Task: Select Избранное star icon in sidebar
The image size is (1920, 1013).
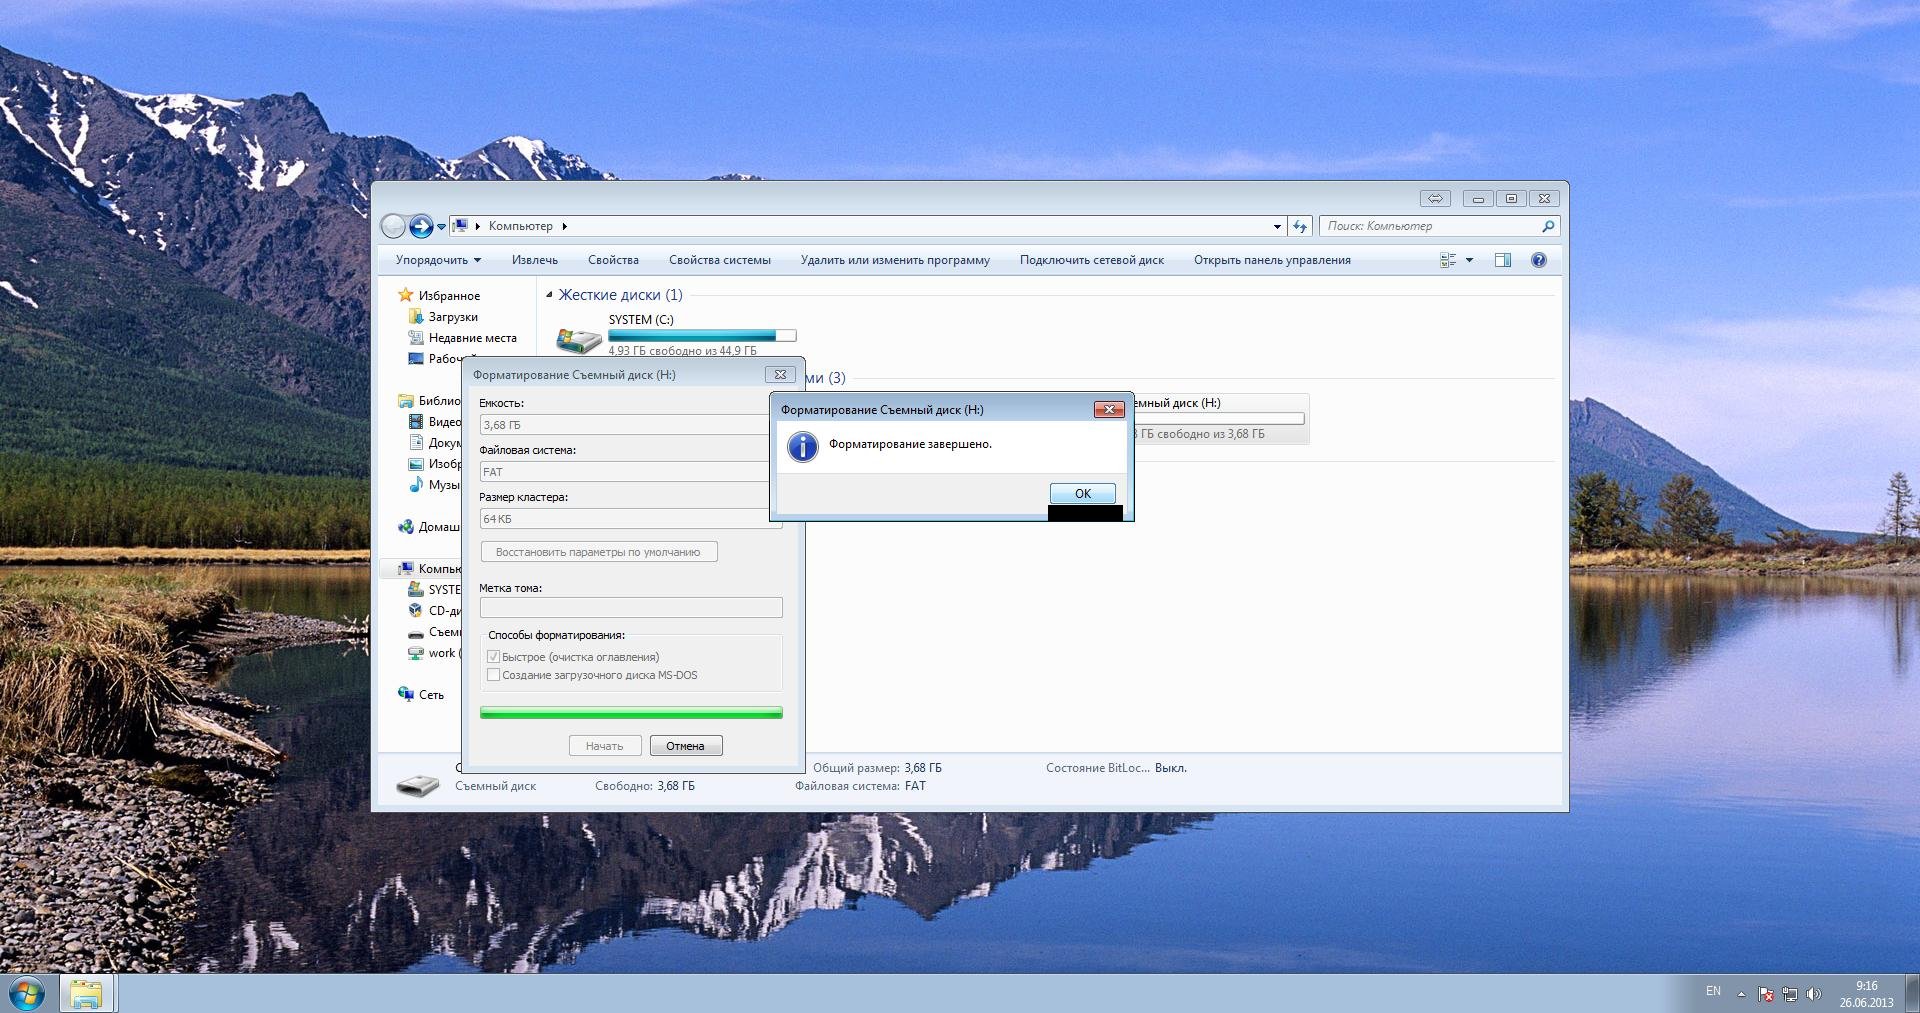Action: (x=405, y=295)
